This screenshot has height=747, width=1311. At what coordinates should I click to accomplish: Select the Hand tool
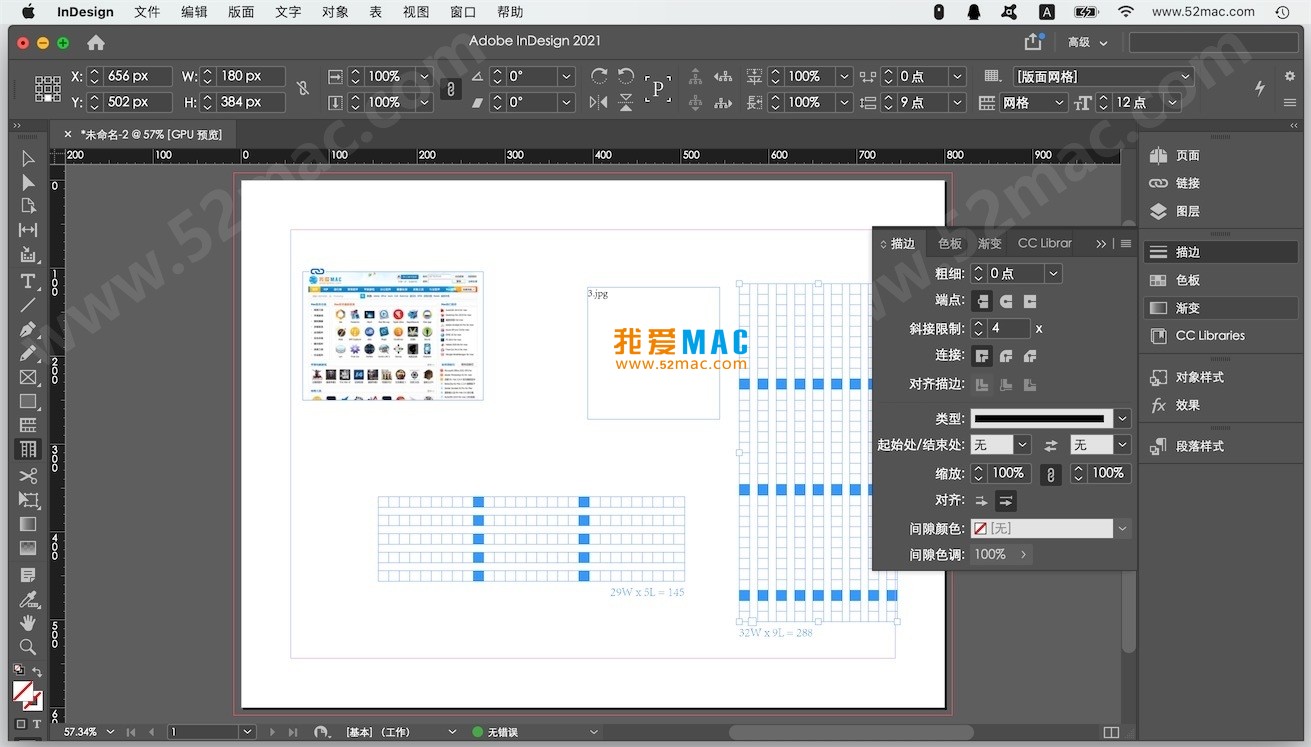click(28, 623)
